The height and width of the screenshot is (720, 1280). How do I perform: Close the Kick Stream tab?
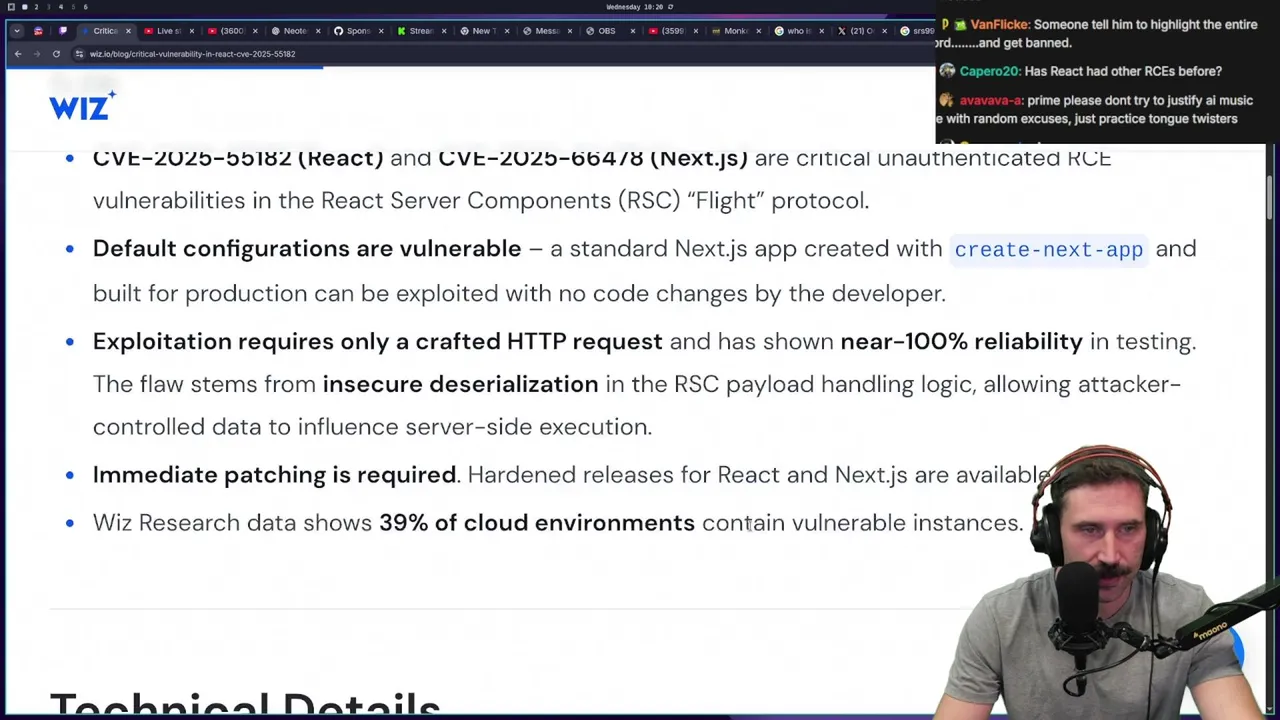444,31
